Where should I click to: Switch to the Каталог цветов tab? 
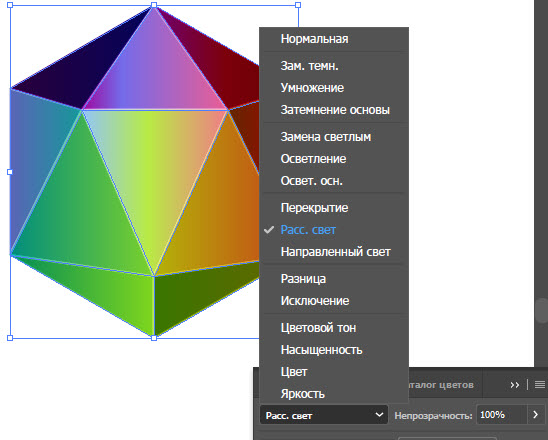(x=441, y=385)
